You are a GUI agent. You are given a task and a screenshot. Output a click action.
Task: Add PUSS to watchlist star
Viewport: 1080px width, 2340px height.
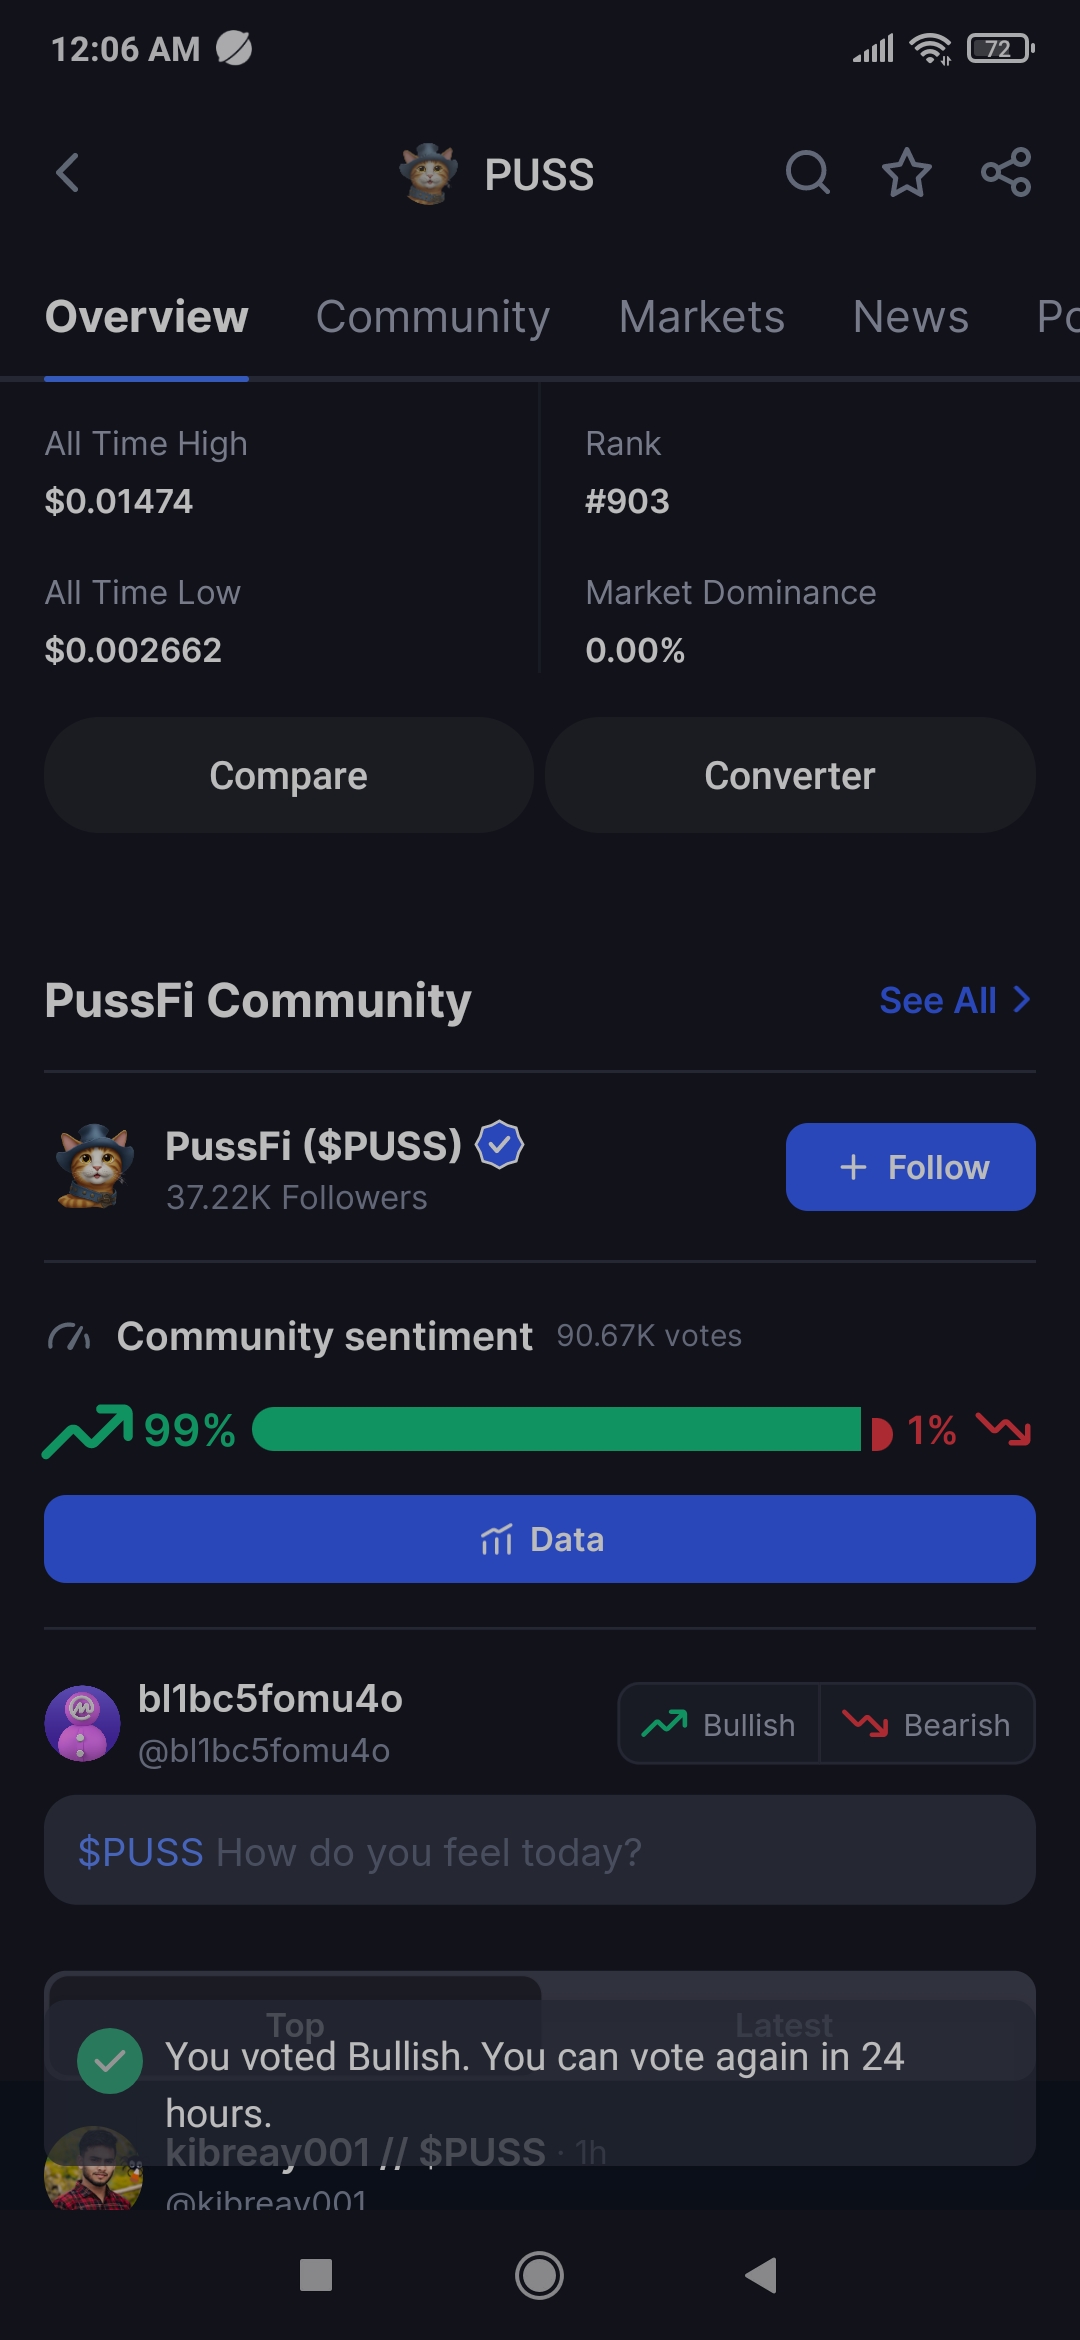click(x=906, y=173)
